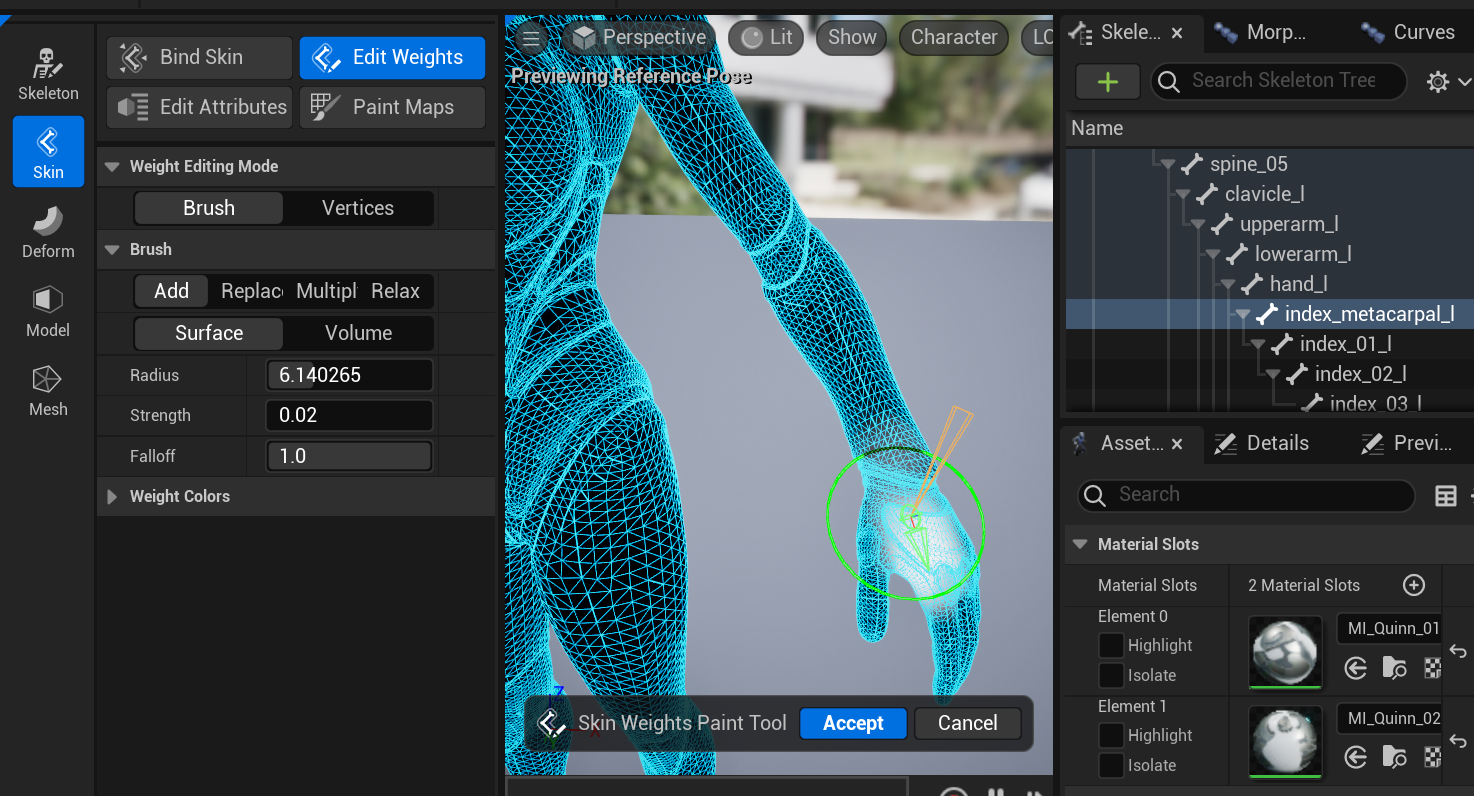Collapse the Brush section header

(112, 249)
